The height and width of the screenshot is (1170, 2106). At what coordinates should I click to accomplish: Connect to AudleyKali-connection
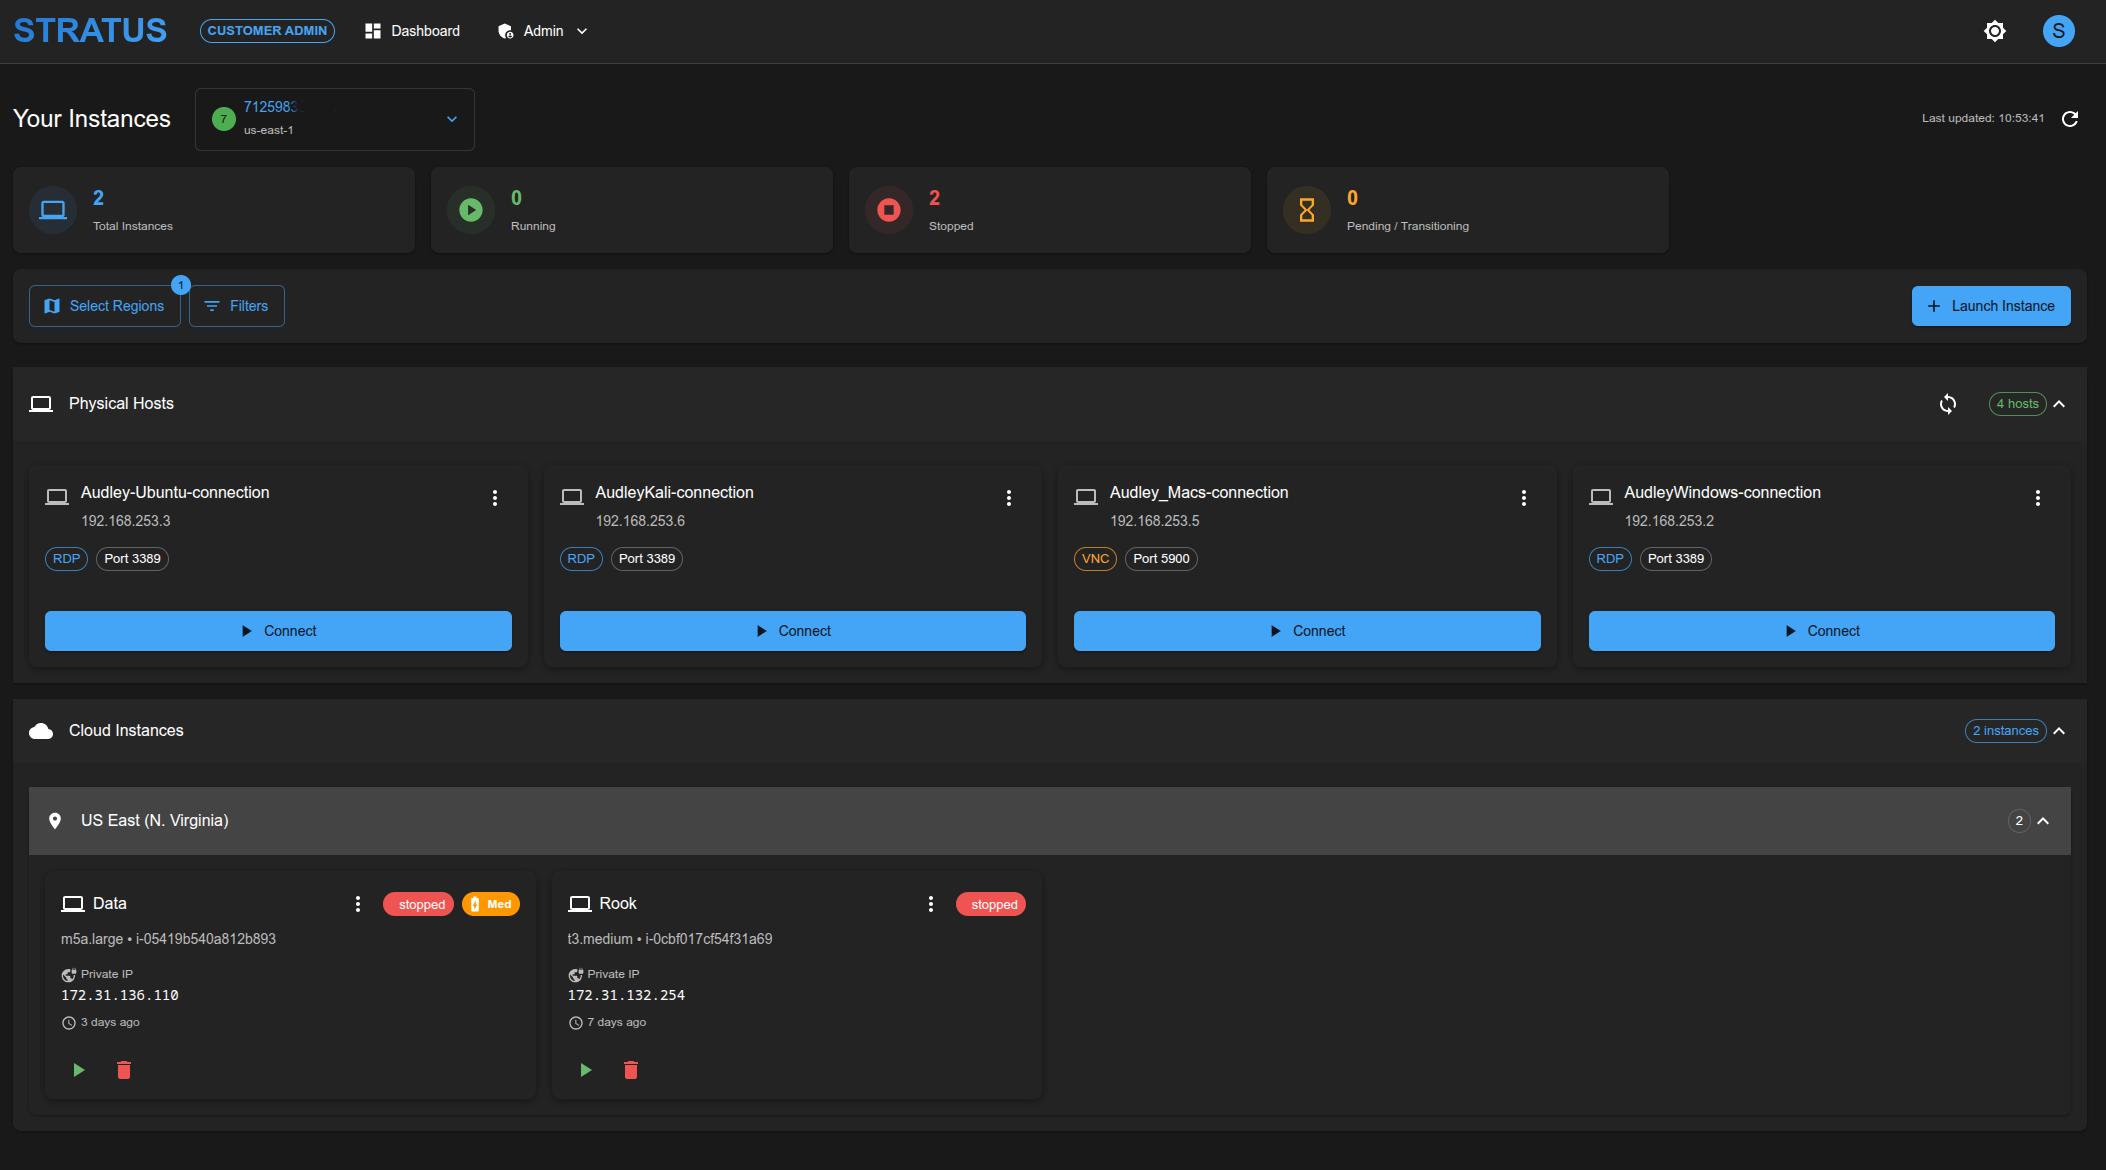pyautogui.click(x=791, y=631)
